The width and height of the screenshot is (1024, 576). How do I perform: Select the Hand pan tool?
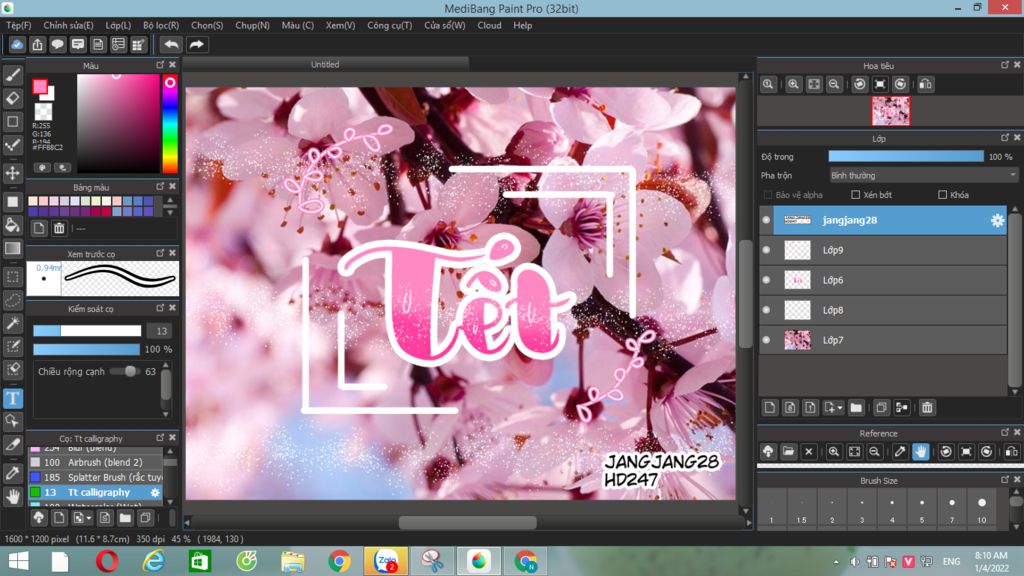tap(12, 496)
